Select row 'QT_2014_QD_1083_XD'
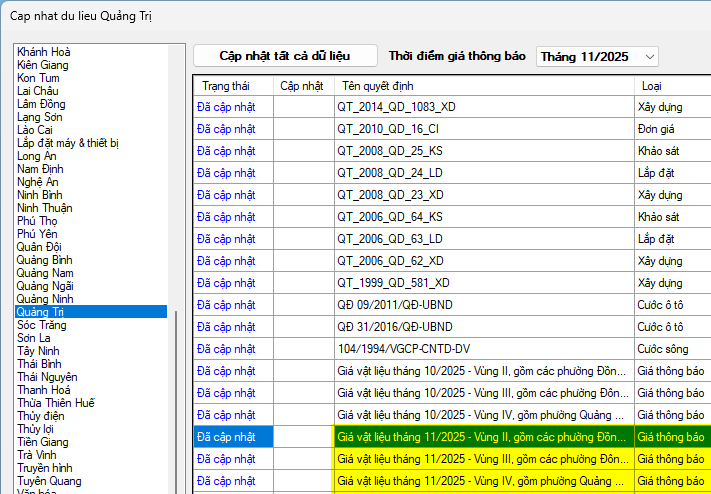The height and width of the screenshot is (494, 711). click(396, 106)
